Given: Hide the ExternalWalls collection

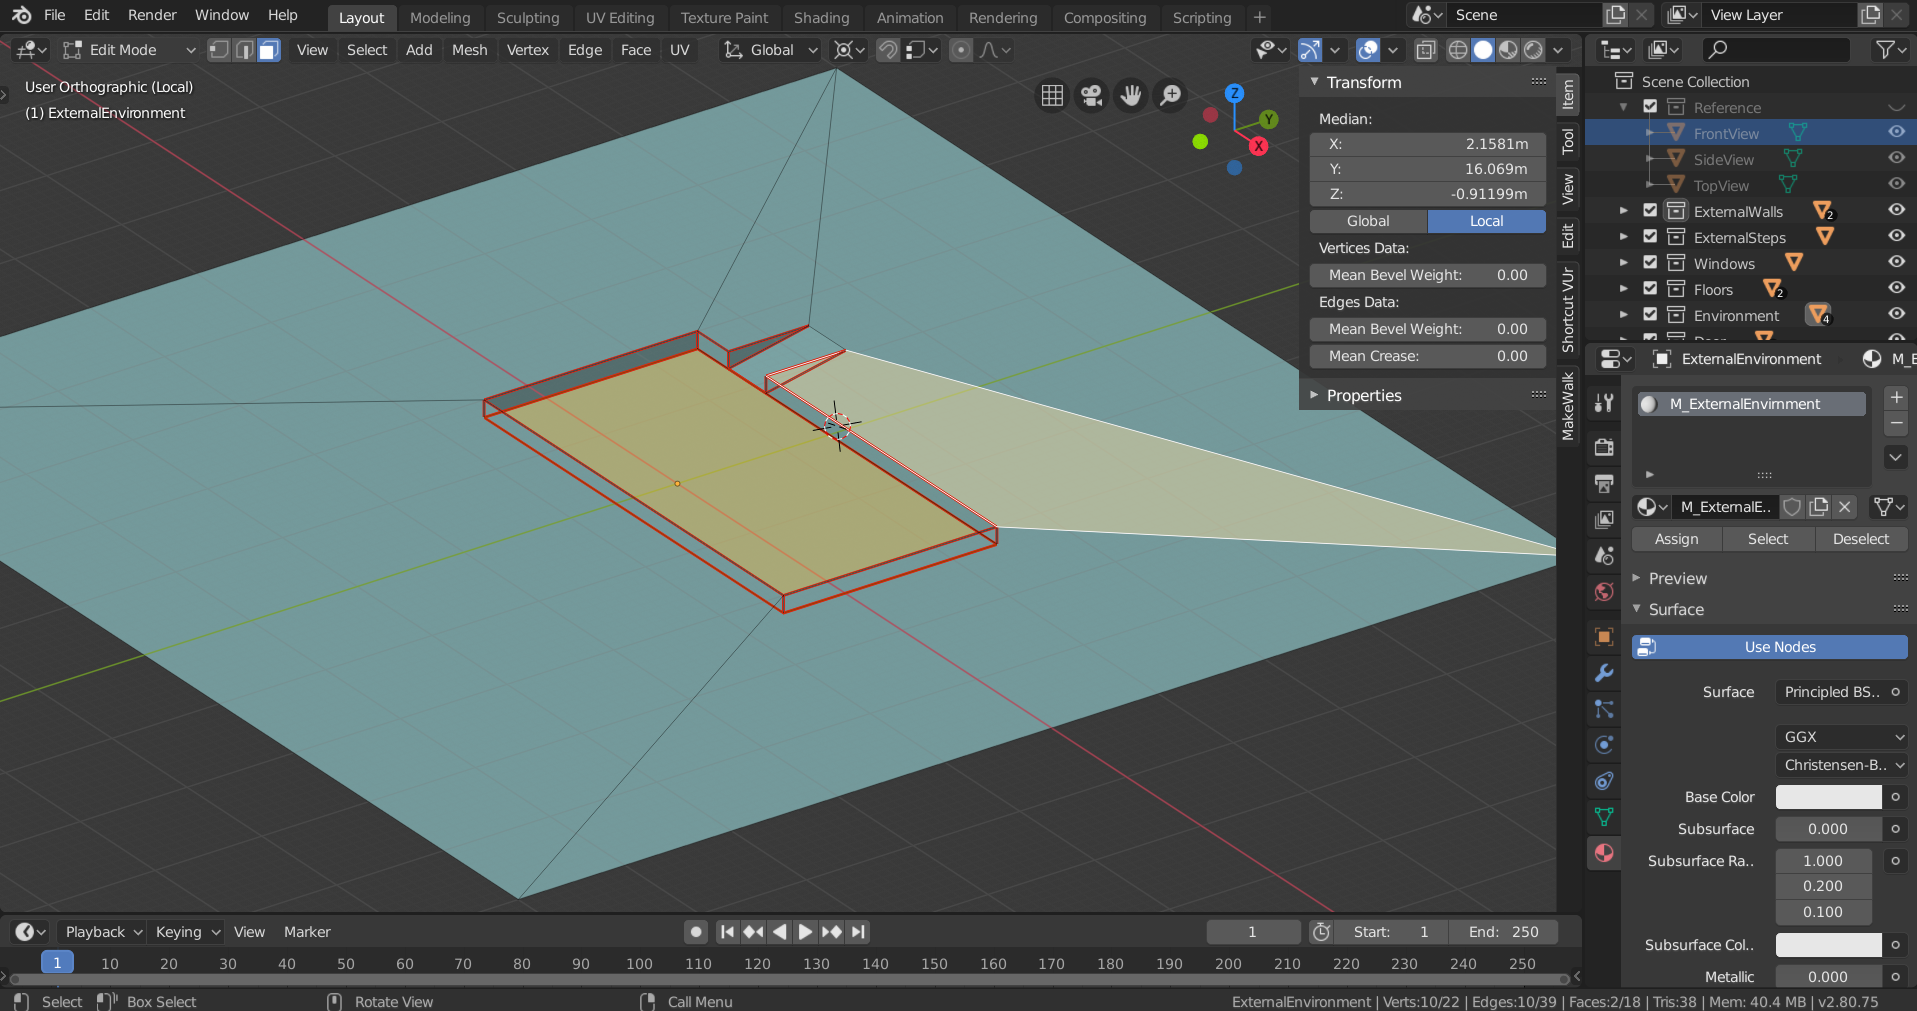Looking at the screenshot, I should point(1895,211).
